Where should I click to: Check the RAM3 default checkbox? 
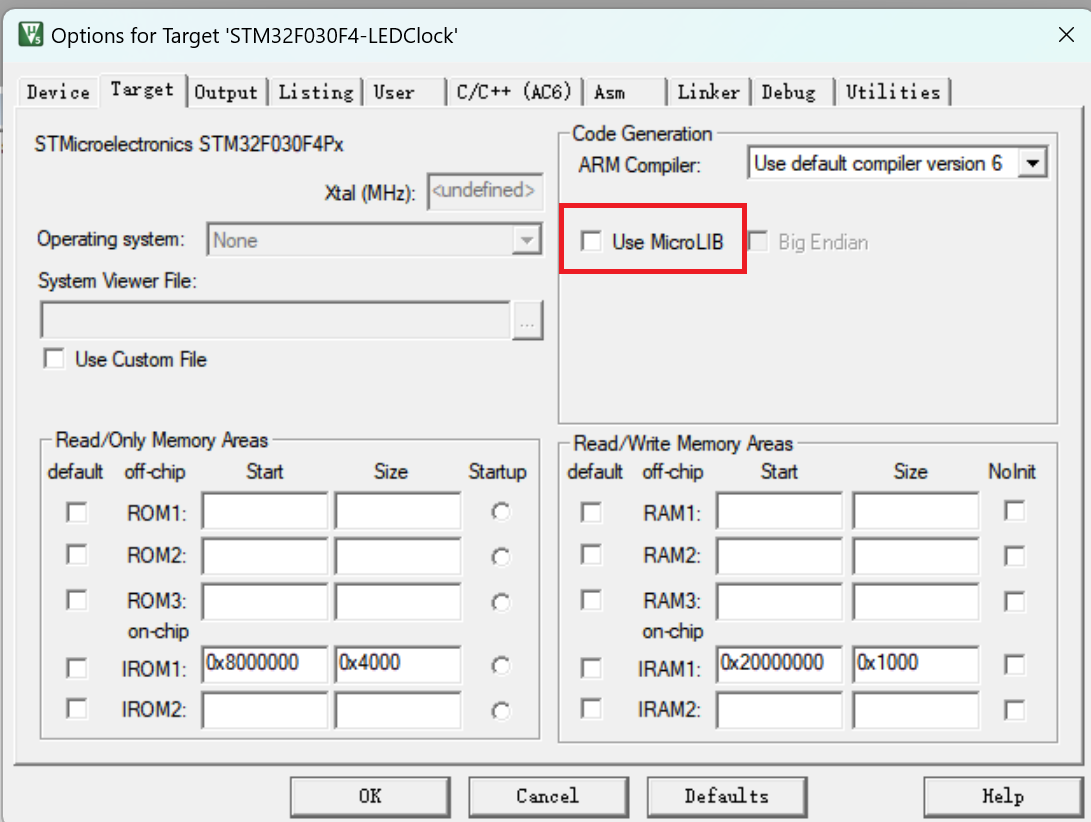(x=591, y=599)
